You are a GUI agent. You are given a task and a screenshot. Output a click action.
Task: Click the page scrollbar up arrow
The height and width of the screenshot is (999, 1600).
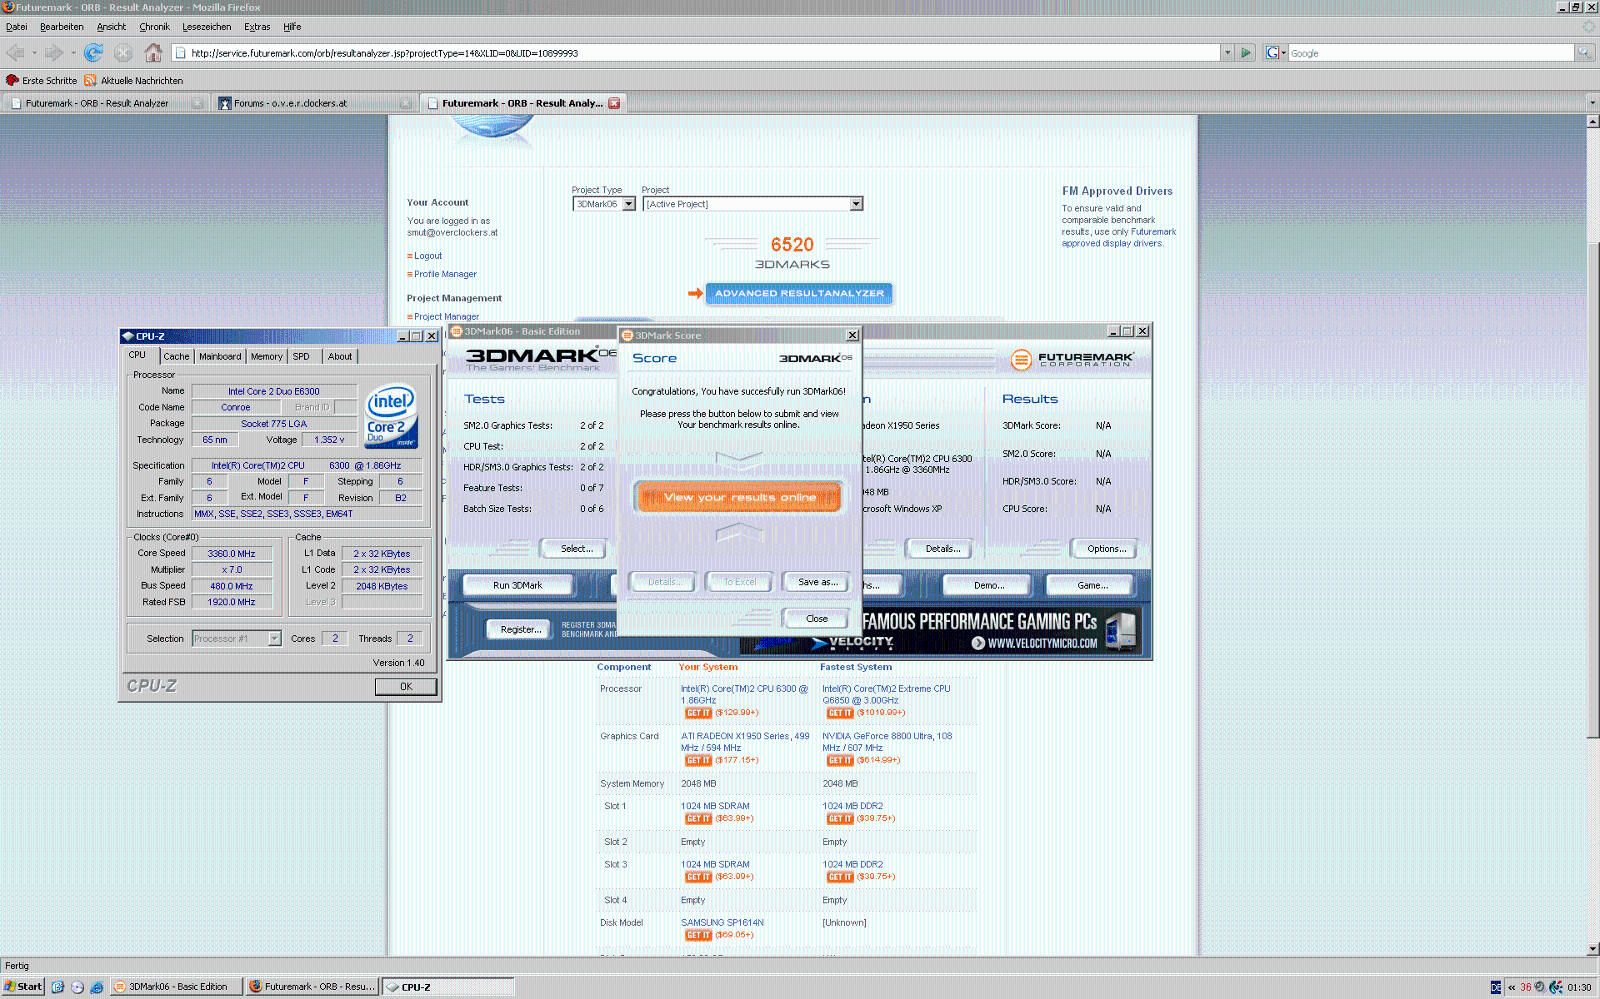pos(1592,121)
